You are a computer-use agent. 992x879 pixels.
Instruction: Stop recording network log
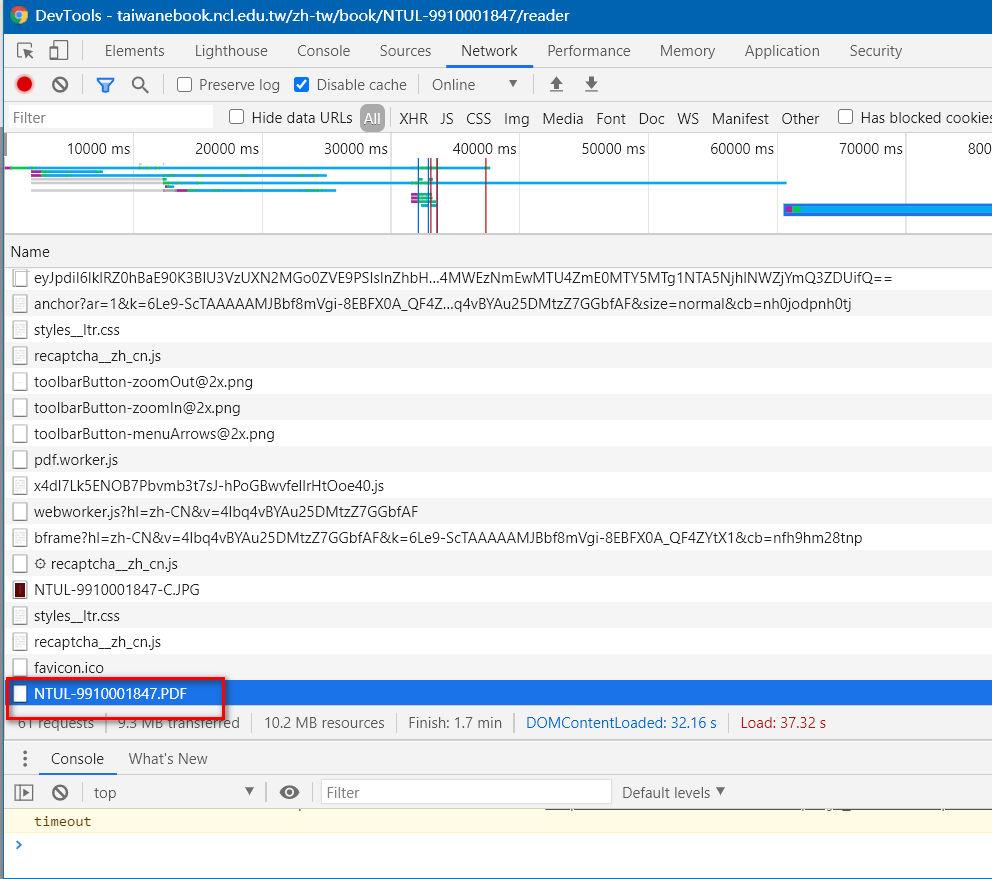pyautogui.click(x=25, y=85)
